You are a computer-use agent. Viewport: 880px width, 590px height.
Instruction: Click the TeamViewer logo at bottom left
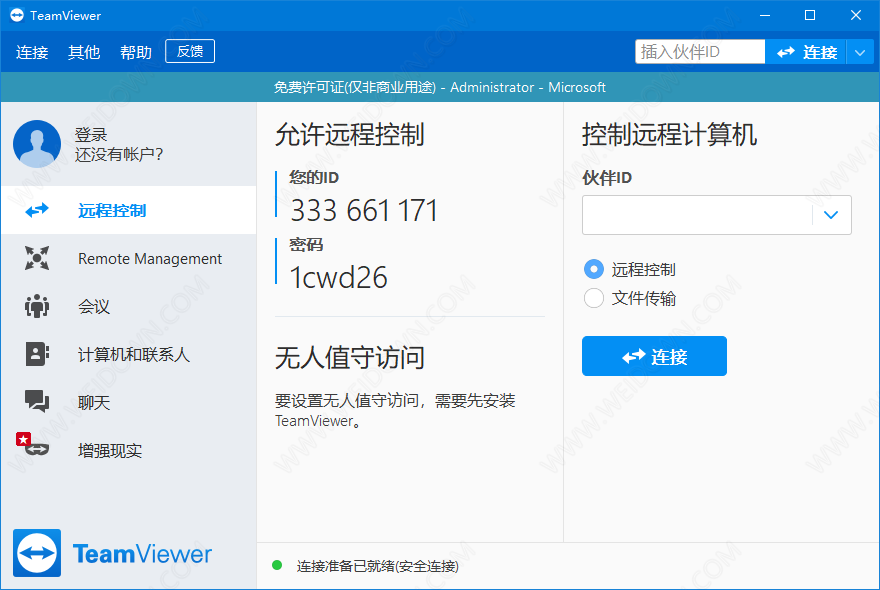pyautogui.click(x=112, y=553)
